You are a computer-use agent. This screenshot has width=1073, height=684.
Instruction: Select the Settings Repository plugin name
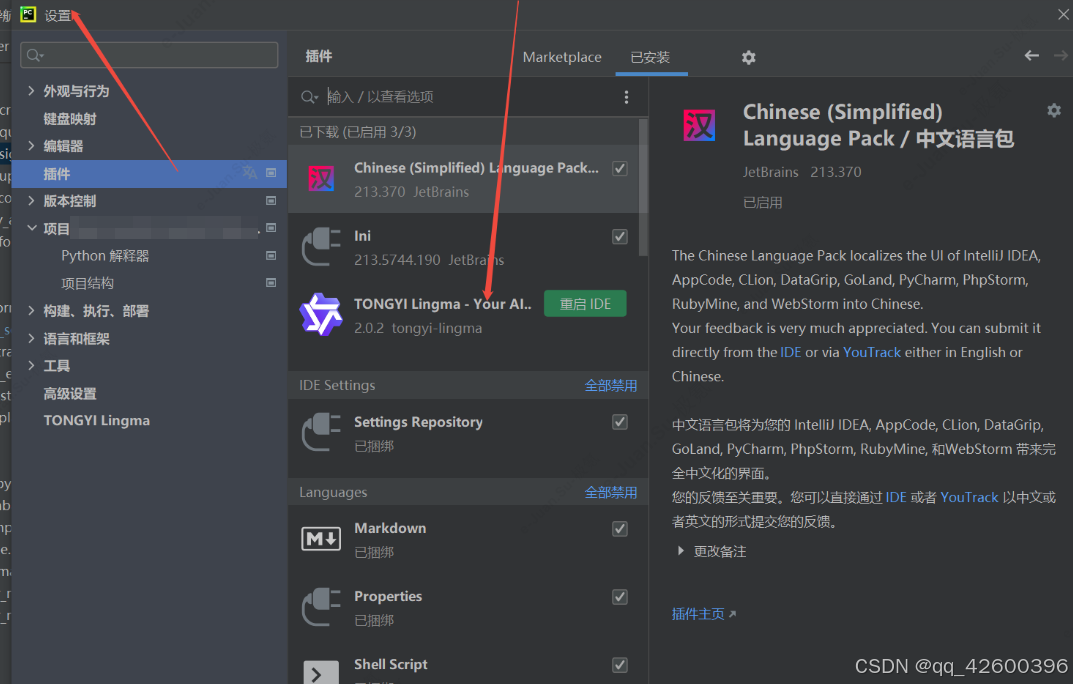tap(418, 422)
